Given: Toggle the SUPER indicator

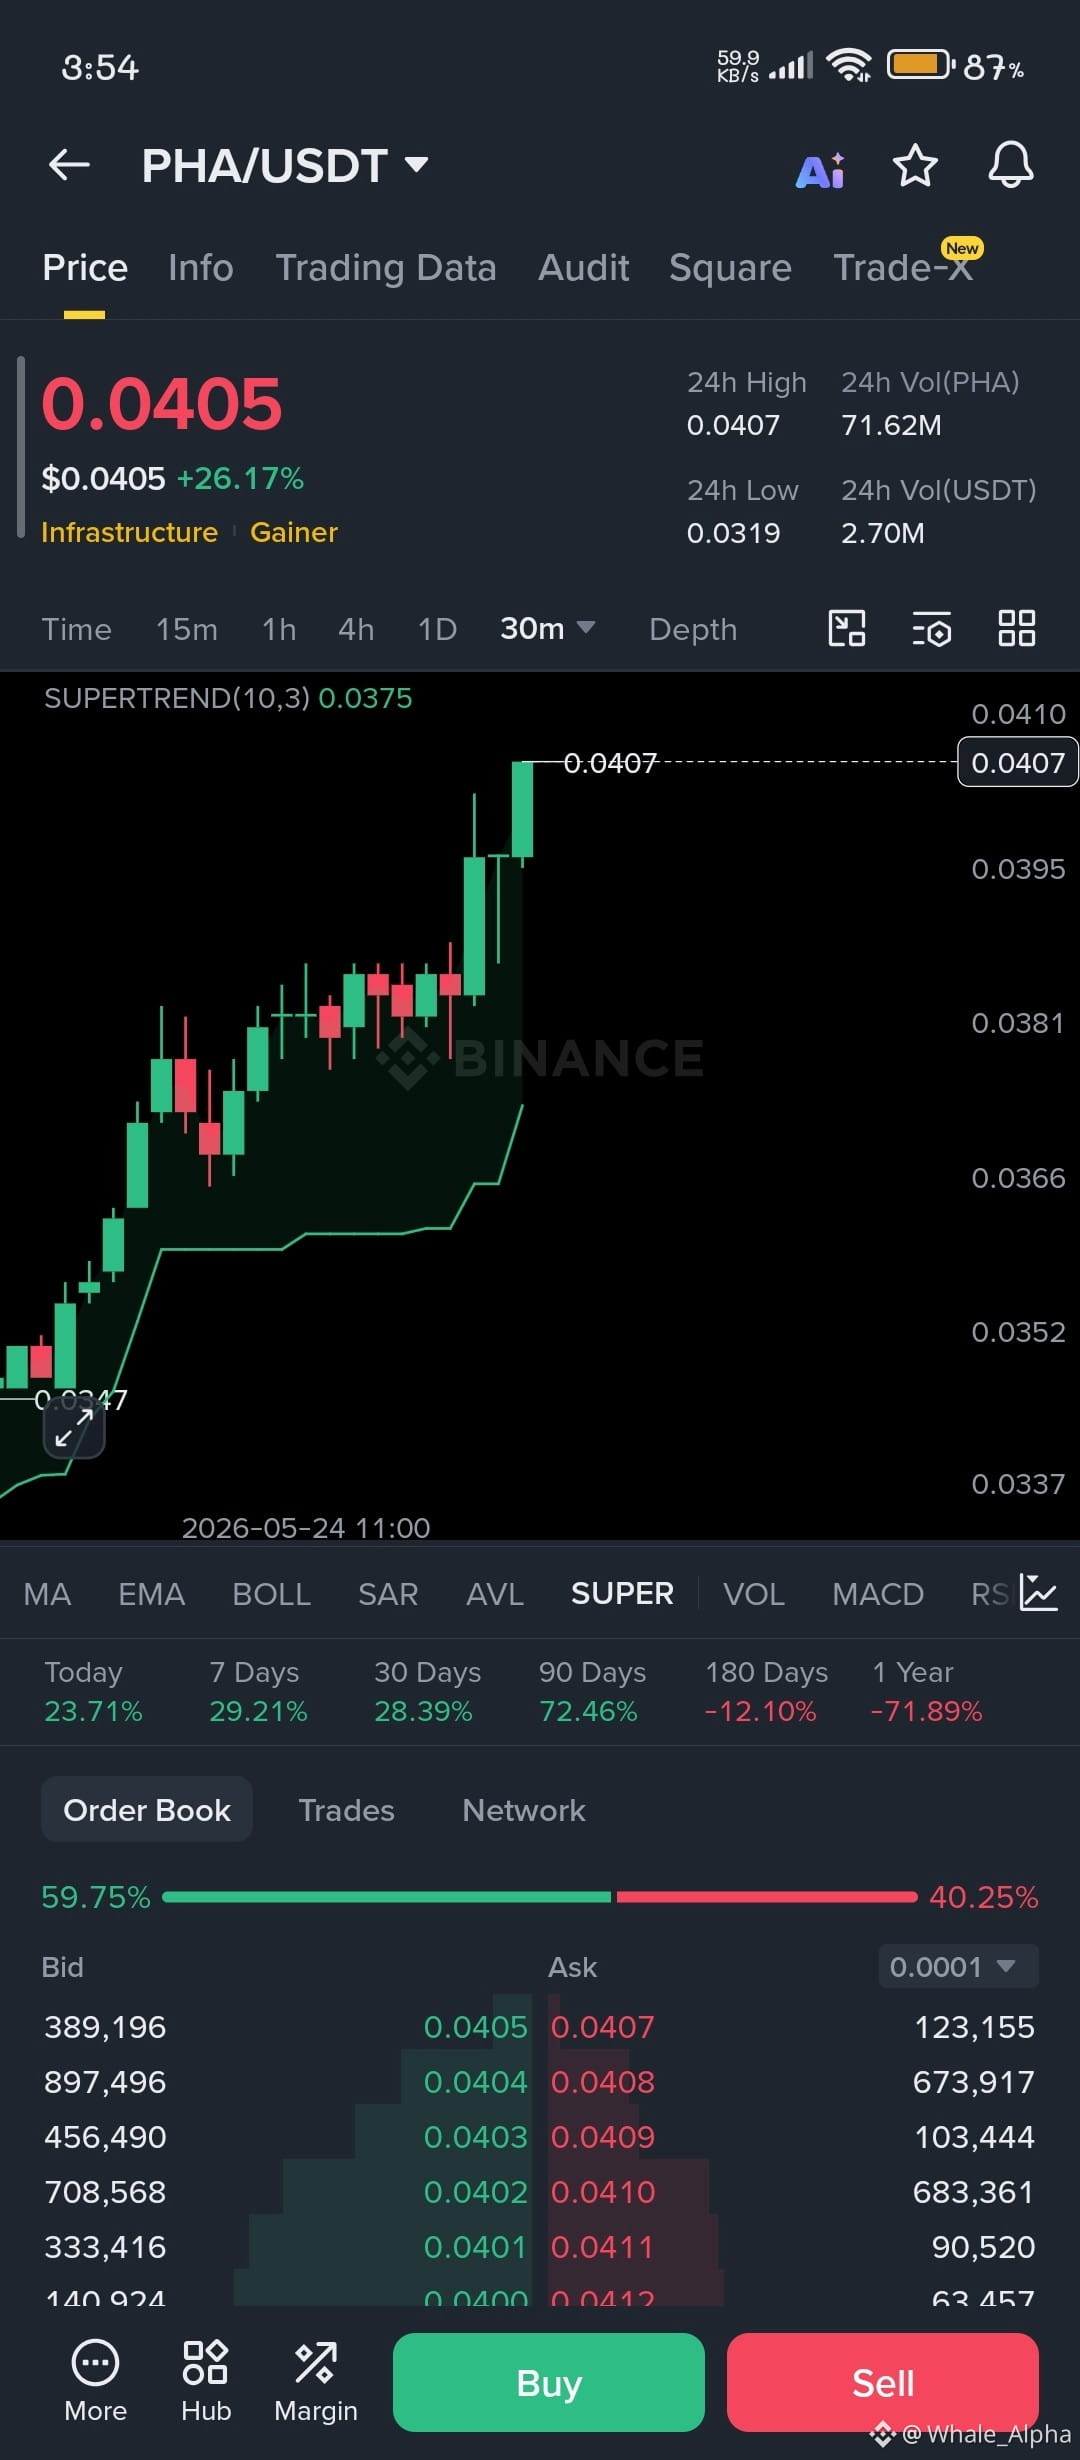Looking at the screenshot, I should [x=622, y=1594].
